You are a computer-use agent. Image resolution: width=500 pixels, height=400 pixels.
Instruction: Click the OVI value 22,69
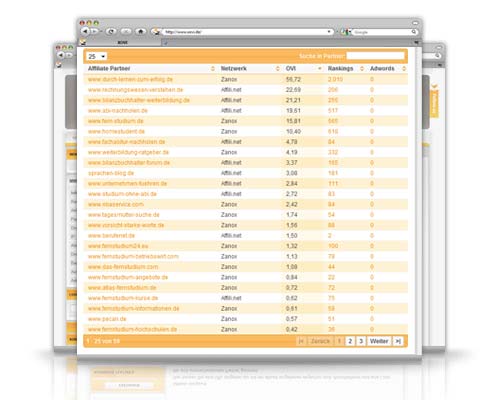pos(293,90)
